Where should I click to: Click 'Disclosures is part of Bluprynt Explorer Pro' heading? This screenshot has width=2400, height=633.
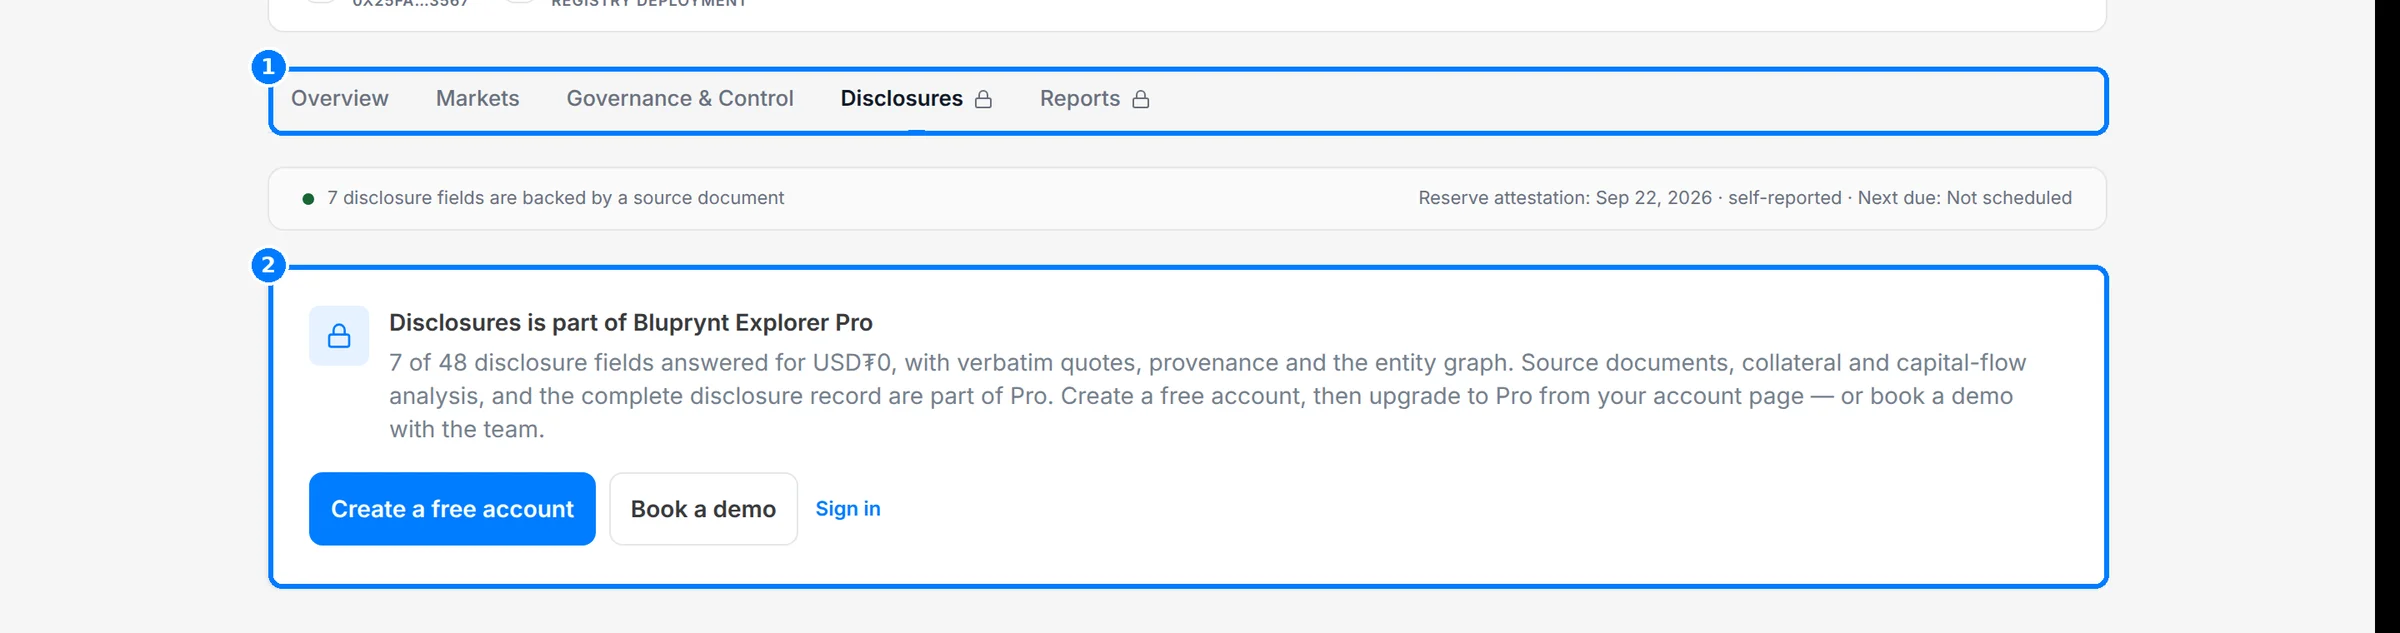(631, 323)
